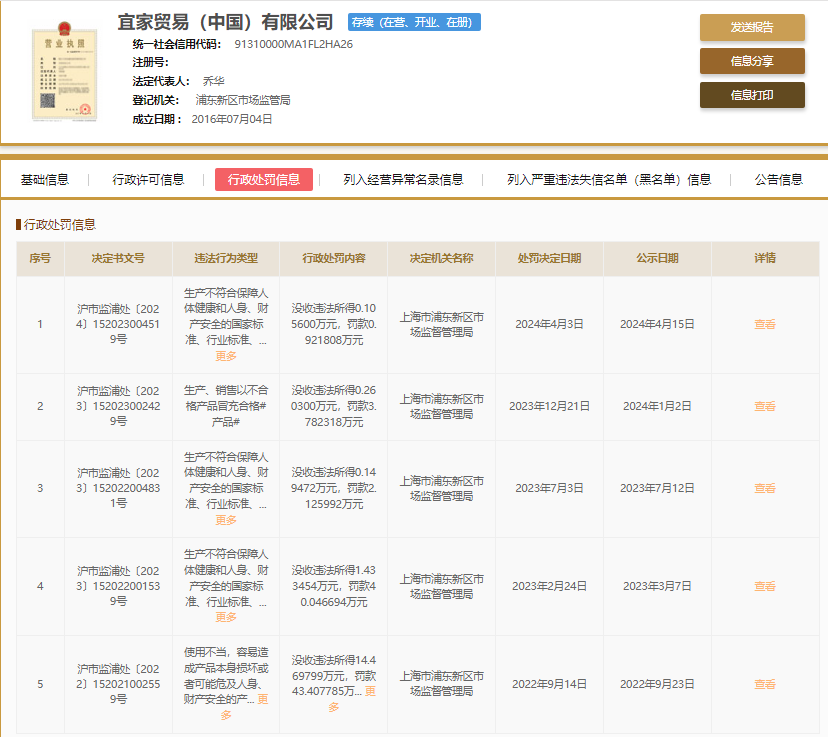Click the 决定书文号 column header

pos(118,258)
